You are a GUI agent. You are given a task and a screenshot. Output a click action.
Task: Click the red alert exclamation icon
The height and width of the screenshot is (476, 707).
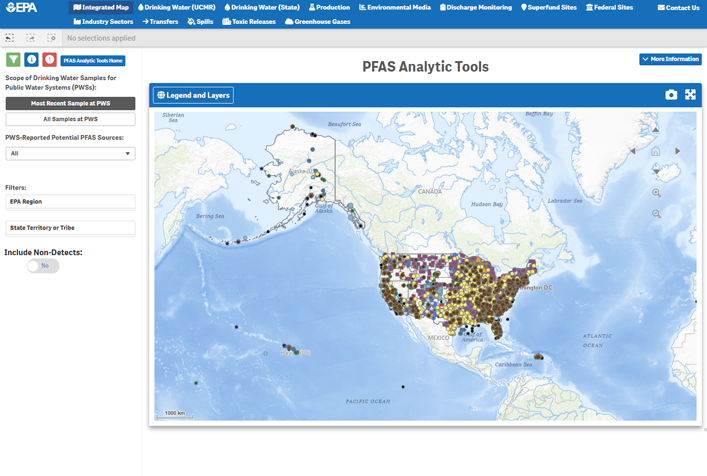[50, 60]
